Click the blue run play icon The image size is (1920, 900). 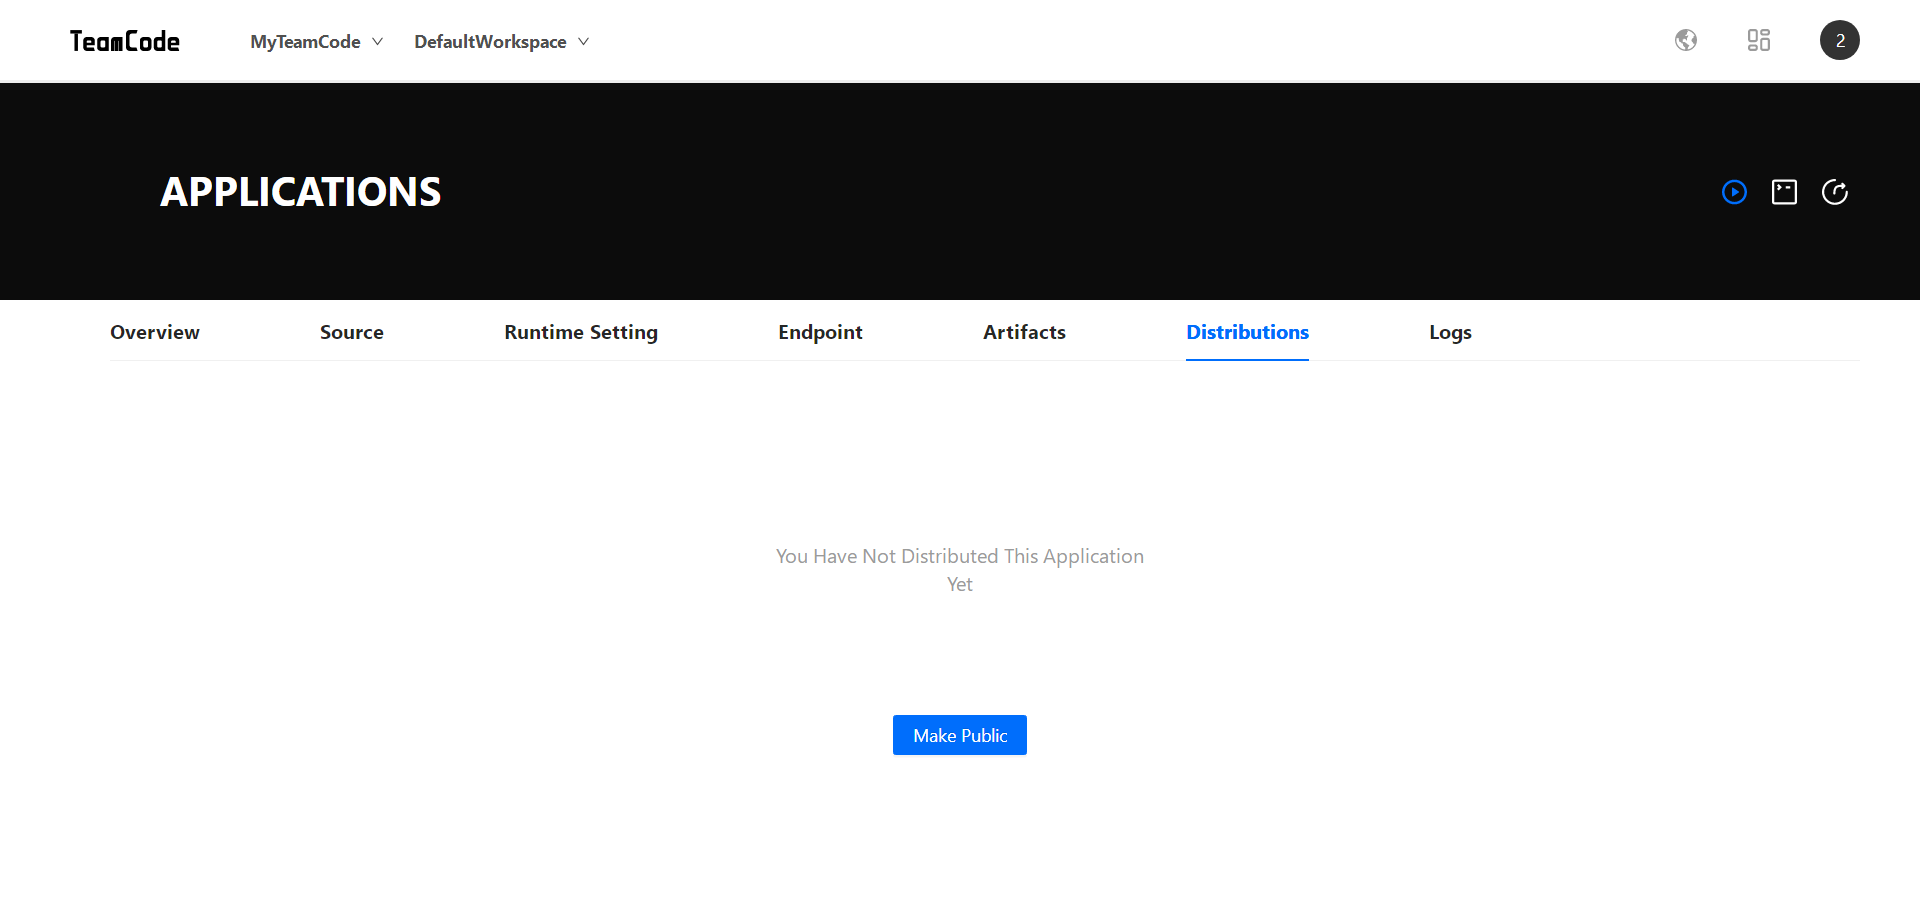tap(1735, 192)
